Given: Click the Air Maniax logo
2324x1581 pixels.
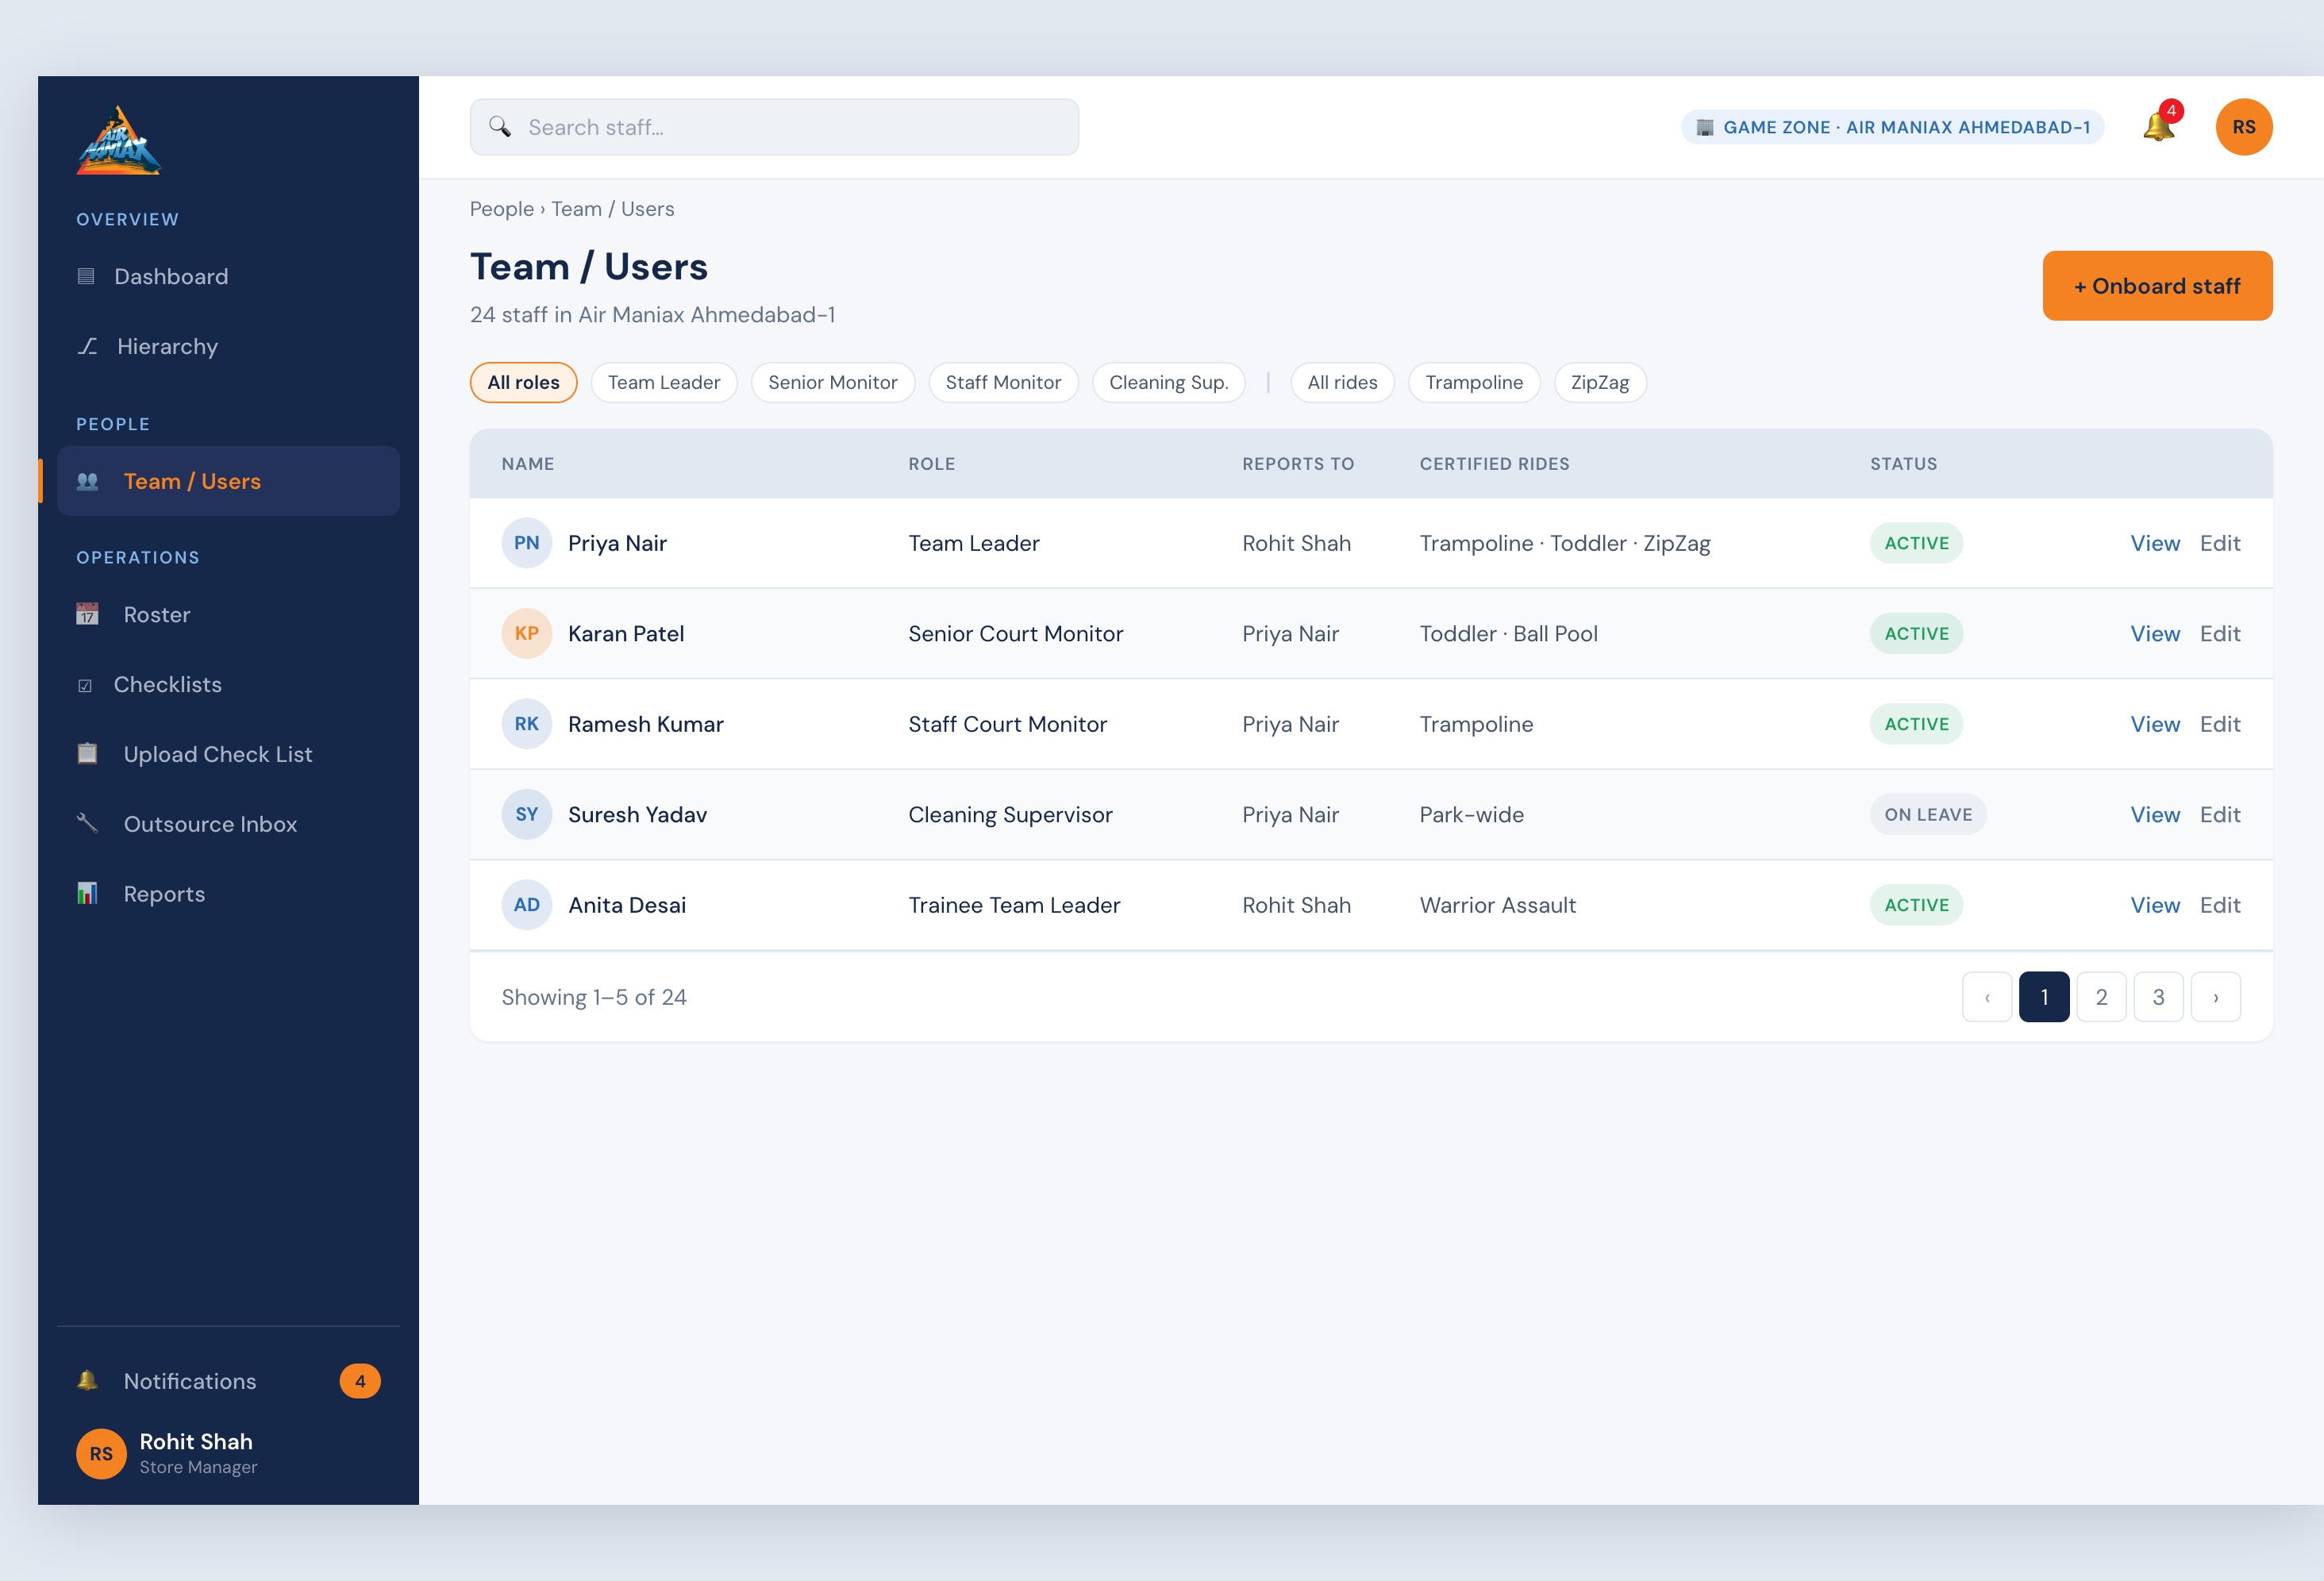Looking at the screenshot, I should pyautogui.click(x=118, y=140).
